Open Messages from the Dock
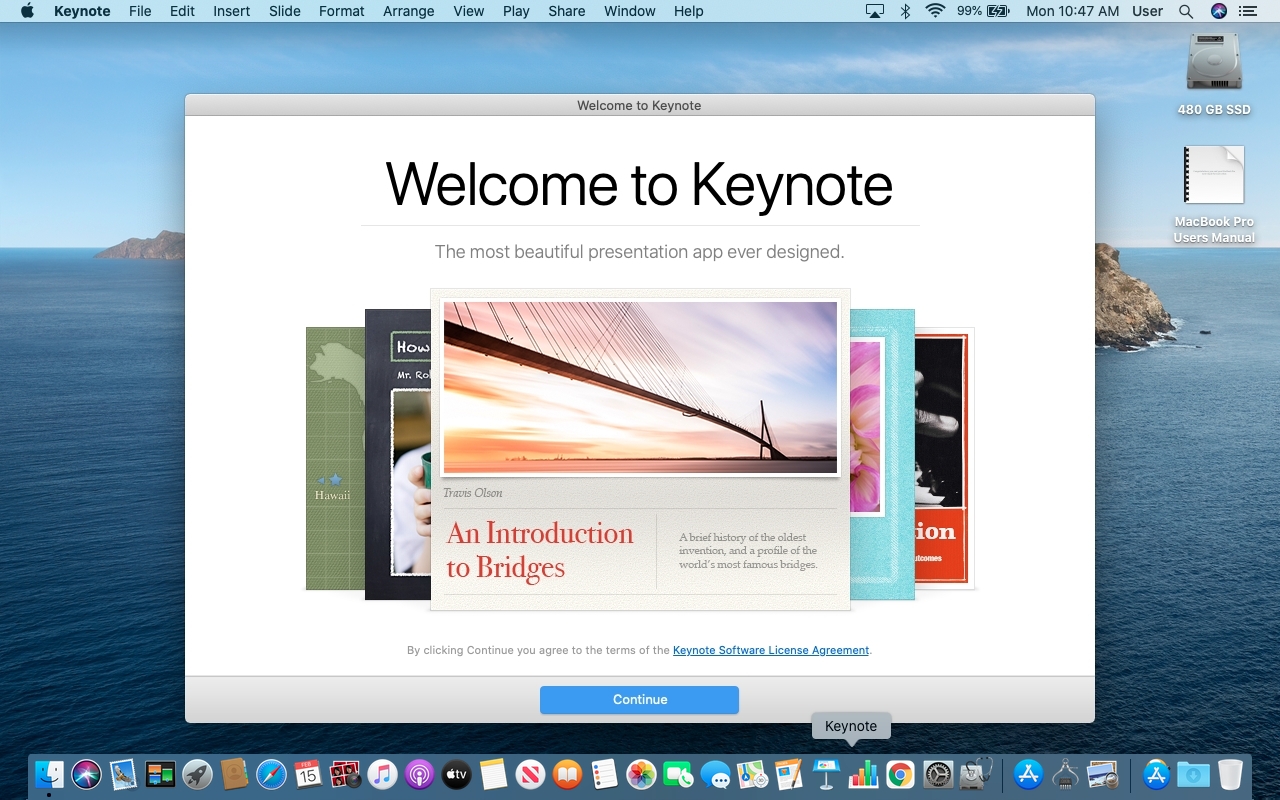 click(715, 774)
